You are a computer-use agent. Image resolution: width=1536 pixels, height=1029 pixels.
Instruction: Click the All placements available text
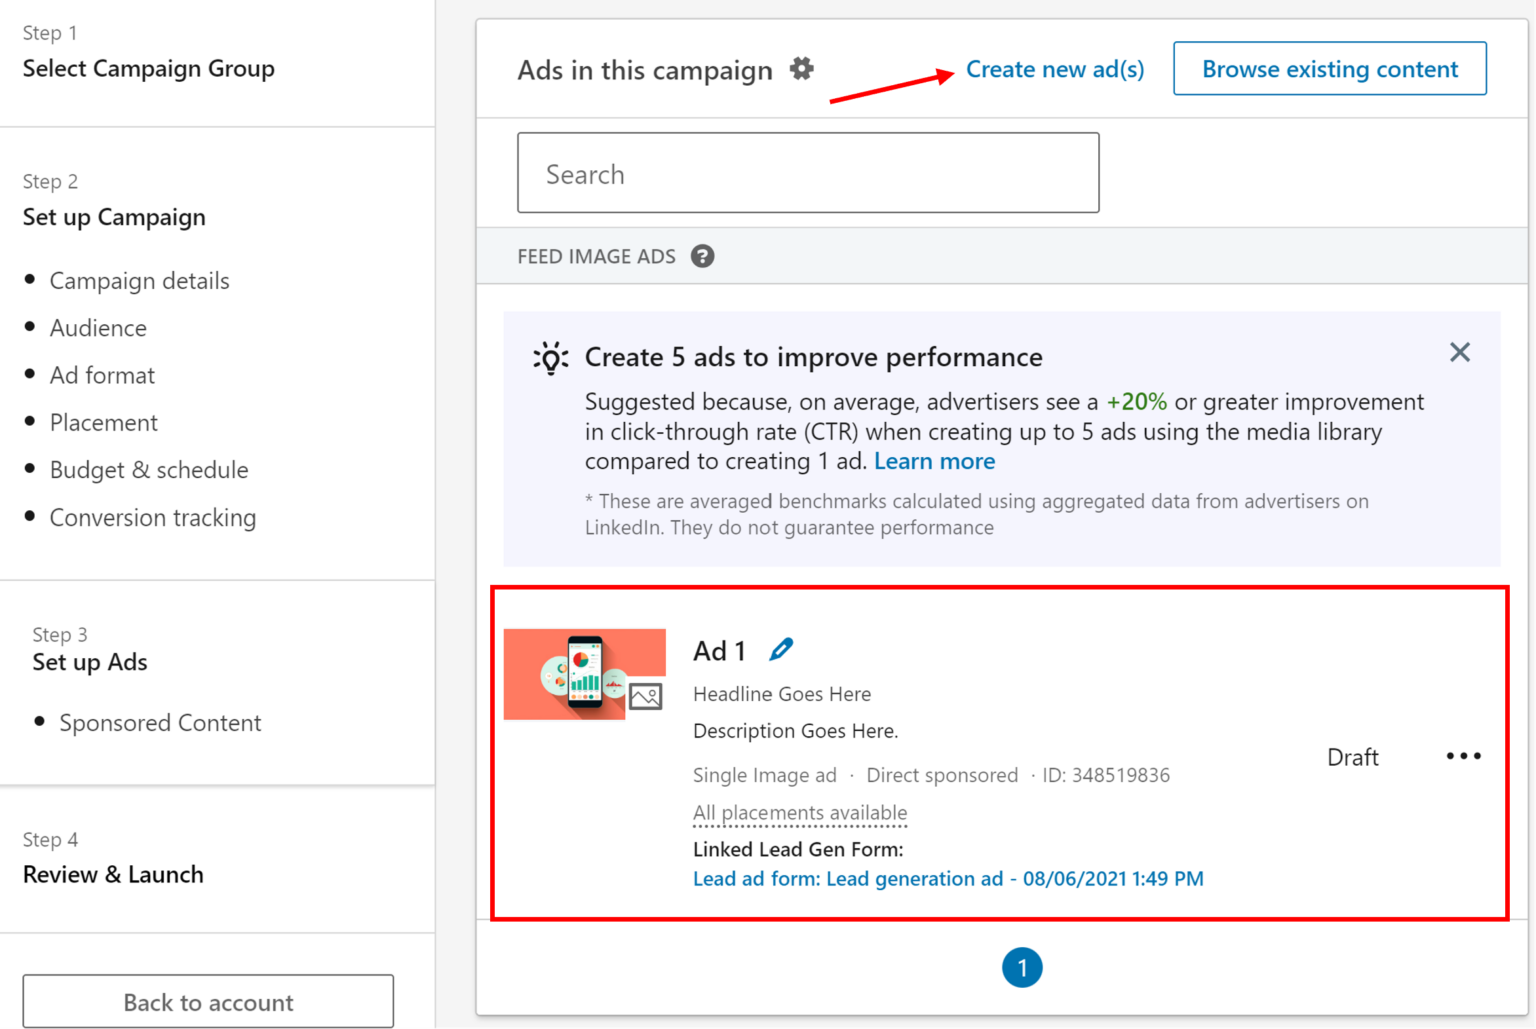point(799,813)
